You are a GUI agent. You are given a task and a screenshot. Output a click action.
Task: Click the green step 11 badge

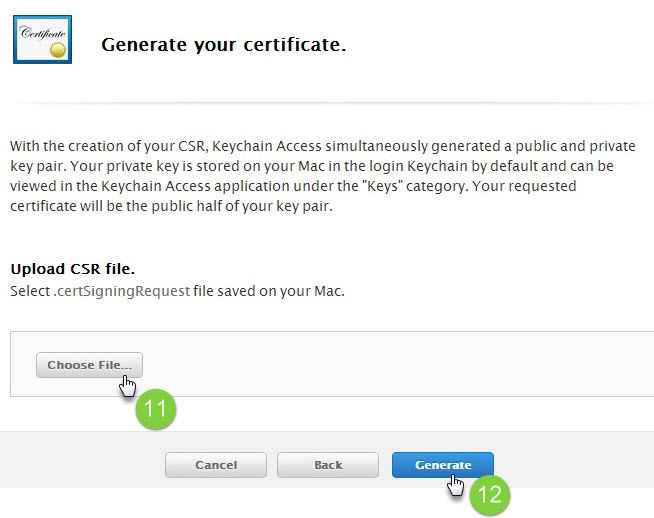156,410
